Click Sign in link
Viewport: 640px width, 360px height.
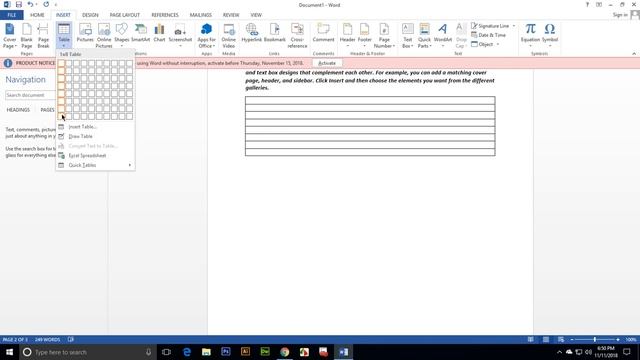tap(620, 15)
